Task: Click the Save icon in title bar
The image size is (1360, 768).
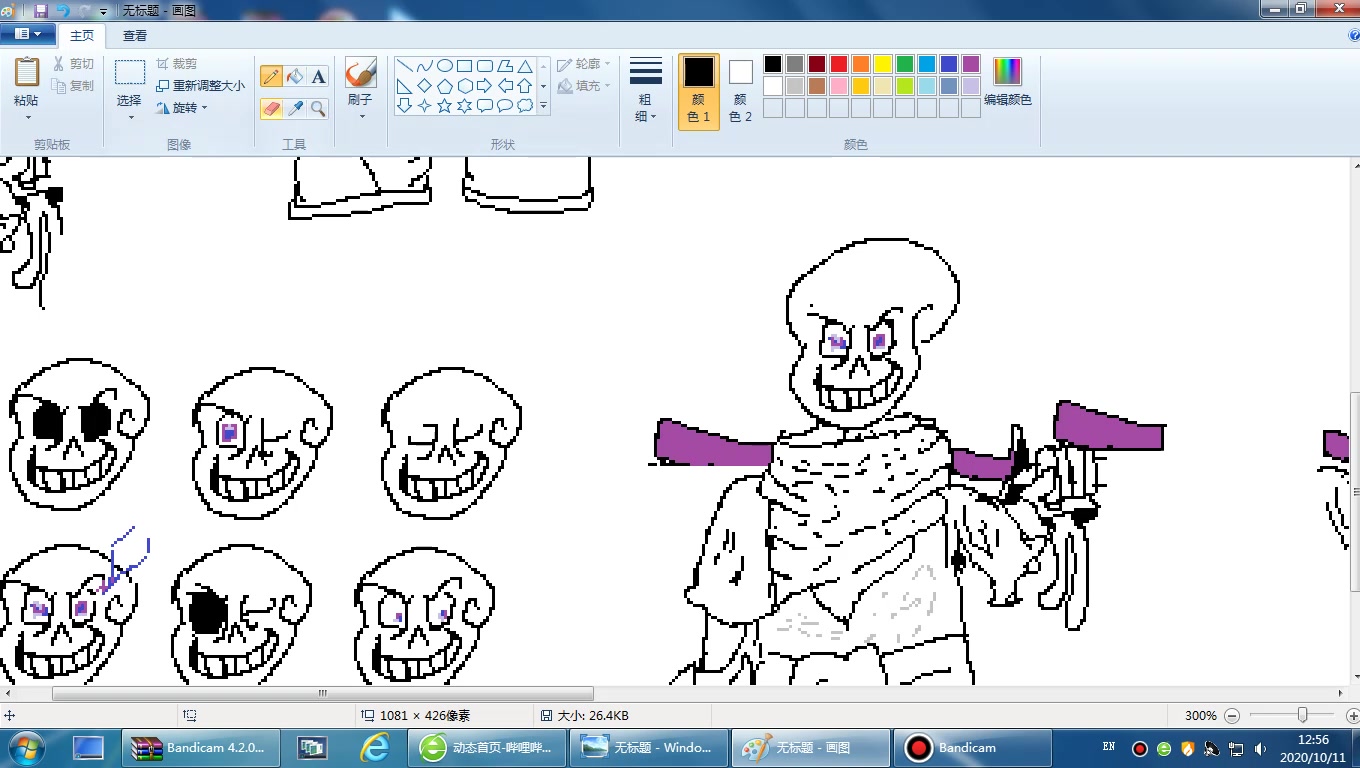Action: pyautogui.click(x=41, y=10)
